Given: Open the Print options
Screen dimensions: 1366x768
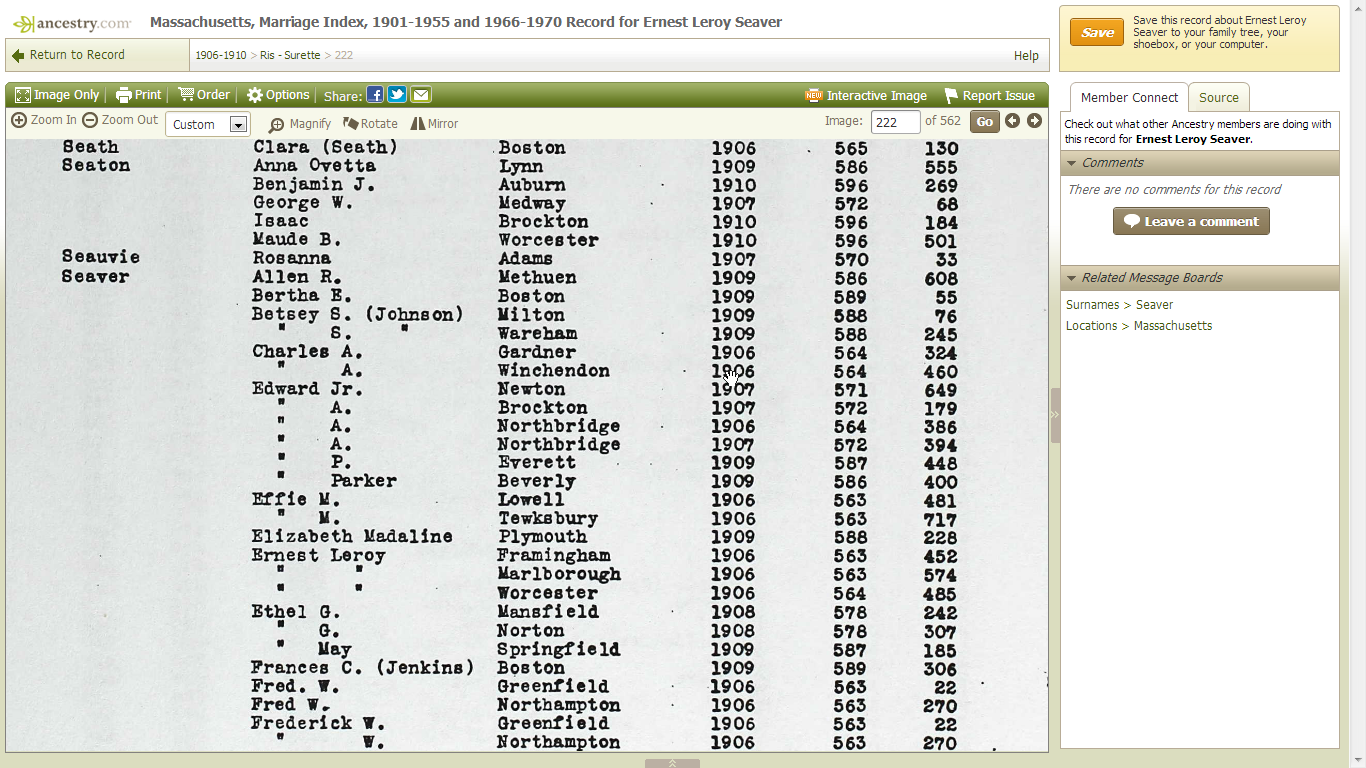Looking at the screenshot, I should click(x=138, y=94).
